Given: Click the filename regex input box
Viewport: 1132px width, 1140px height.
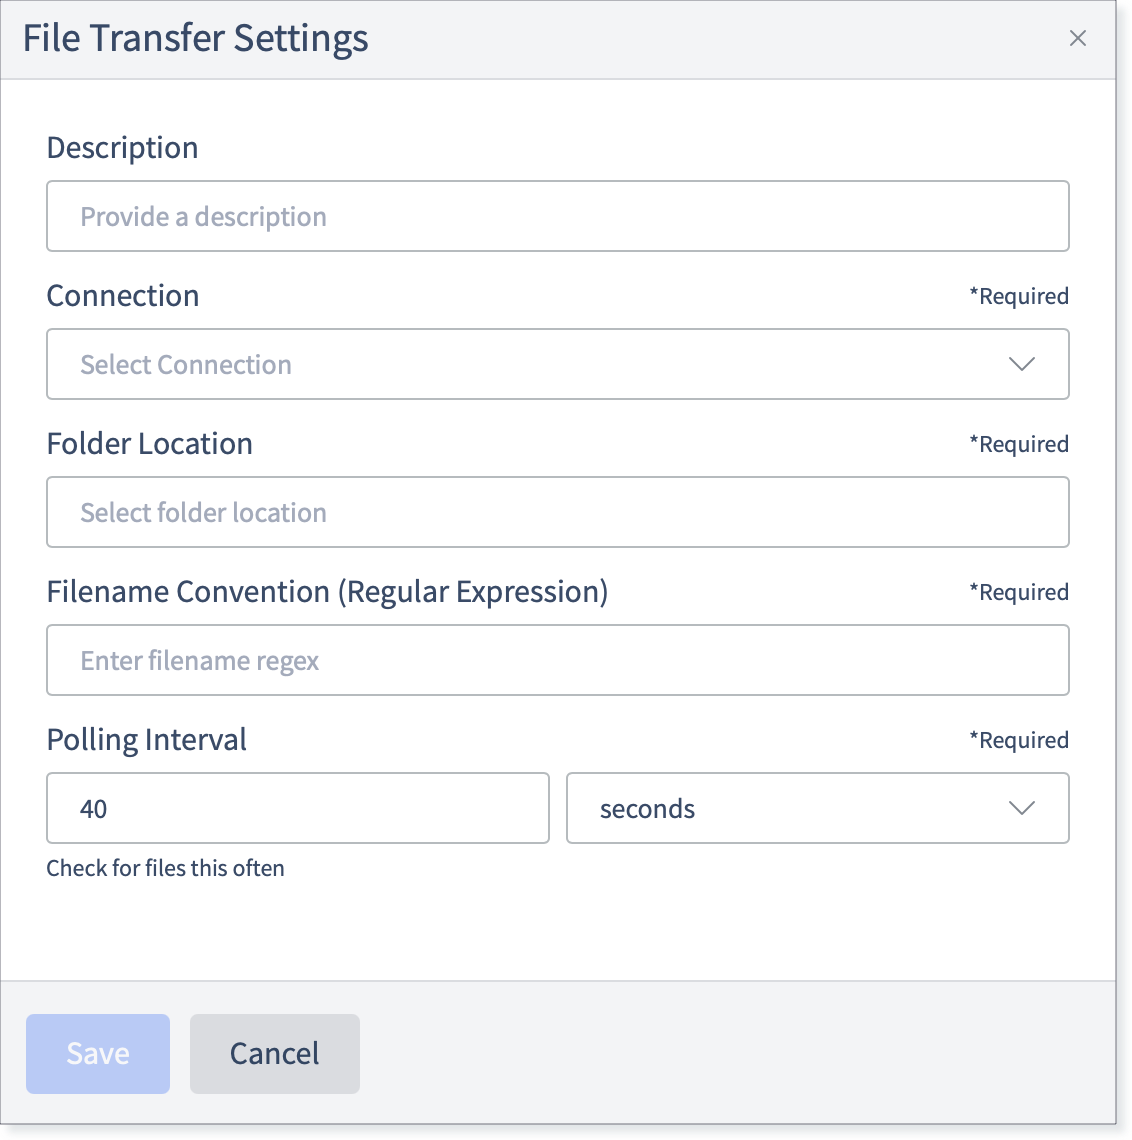Looking at the screenshot, I should (558, 660).
